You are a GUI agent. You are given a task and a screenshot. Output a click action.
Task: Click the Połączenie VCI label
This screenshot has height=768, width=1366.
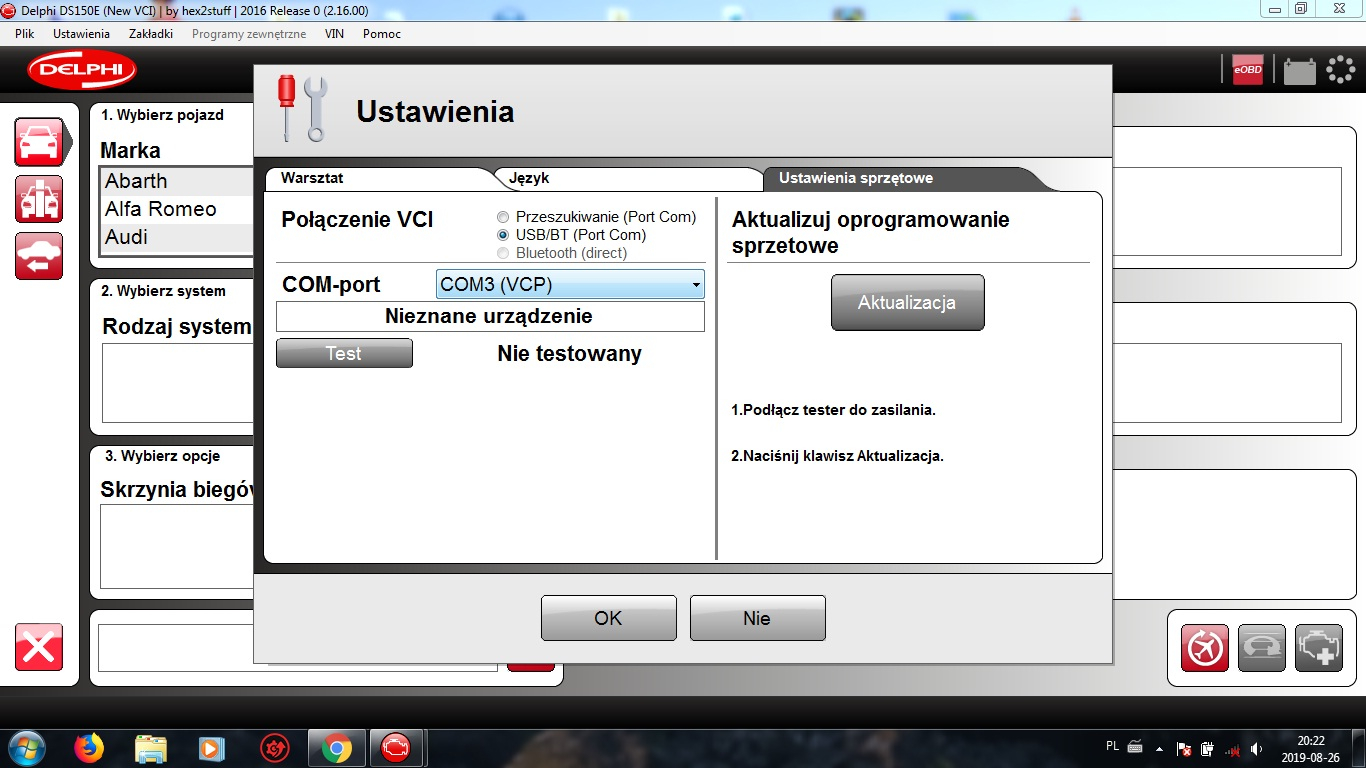tap(358, 220)
